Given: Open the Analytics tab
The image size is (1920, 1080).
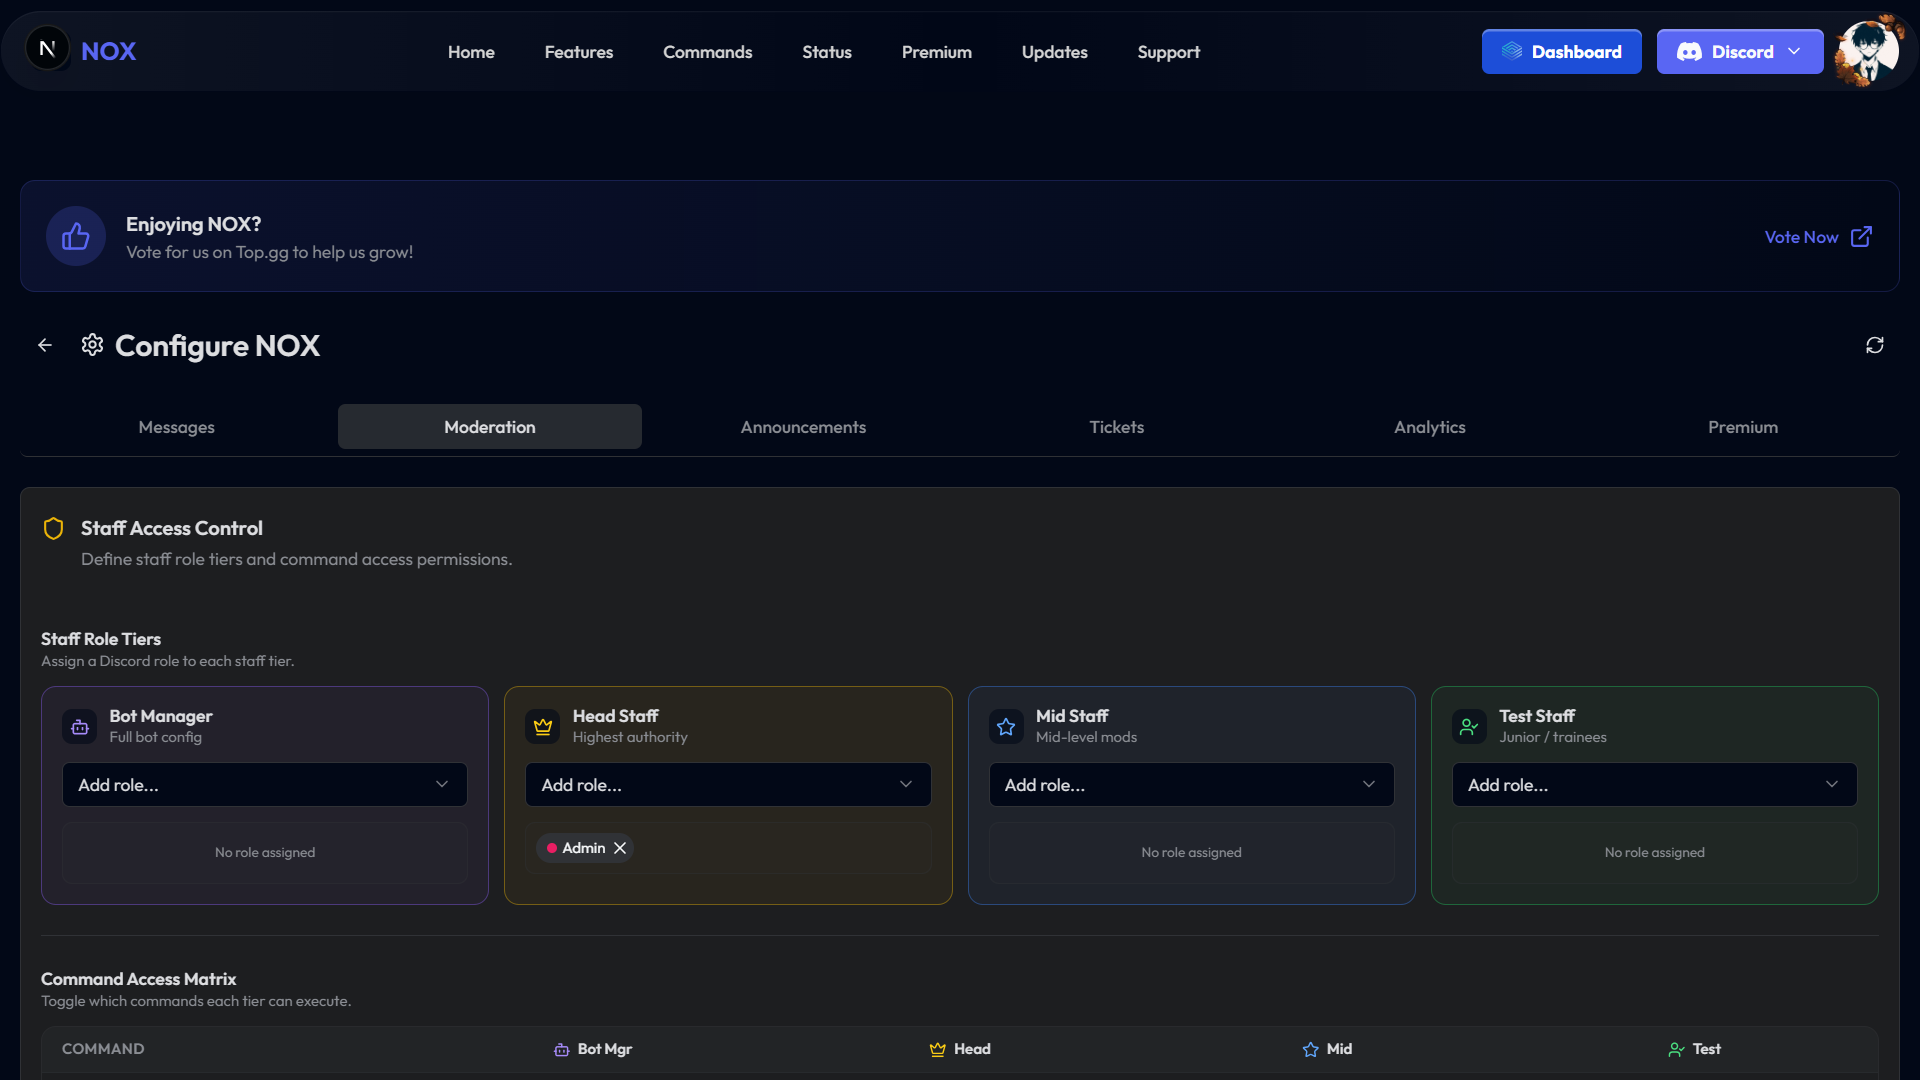Looking at the screenshot, I should click(1430, 427).
